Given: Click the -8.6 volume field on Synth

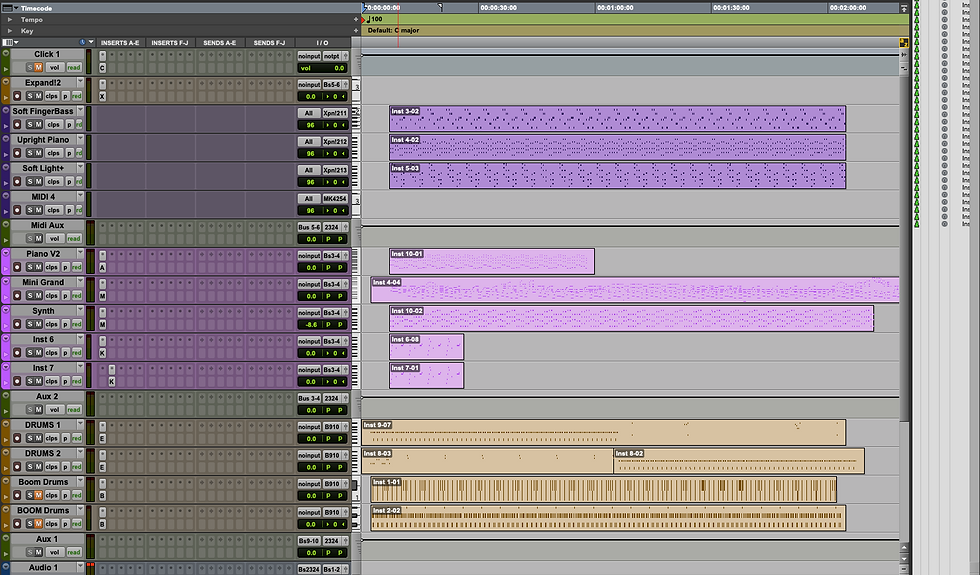Looking at the screenshot, I should click(x=311, y=325).
